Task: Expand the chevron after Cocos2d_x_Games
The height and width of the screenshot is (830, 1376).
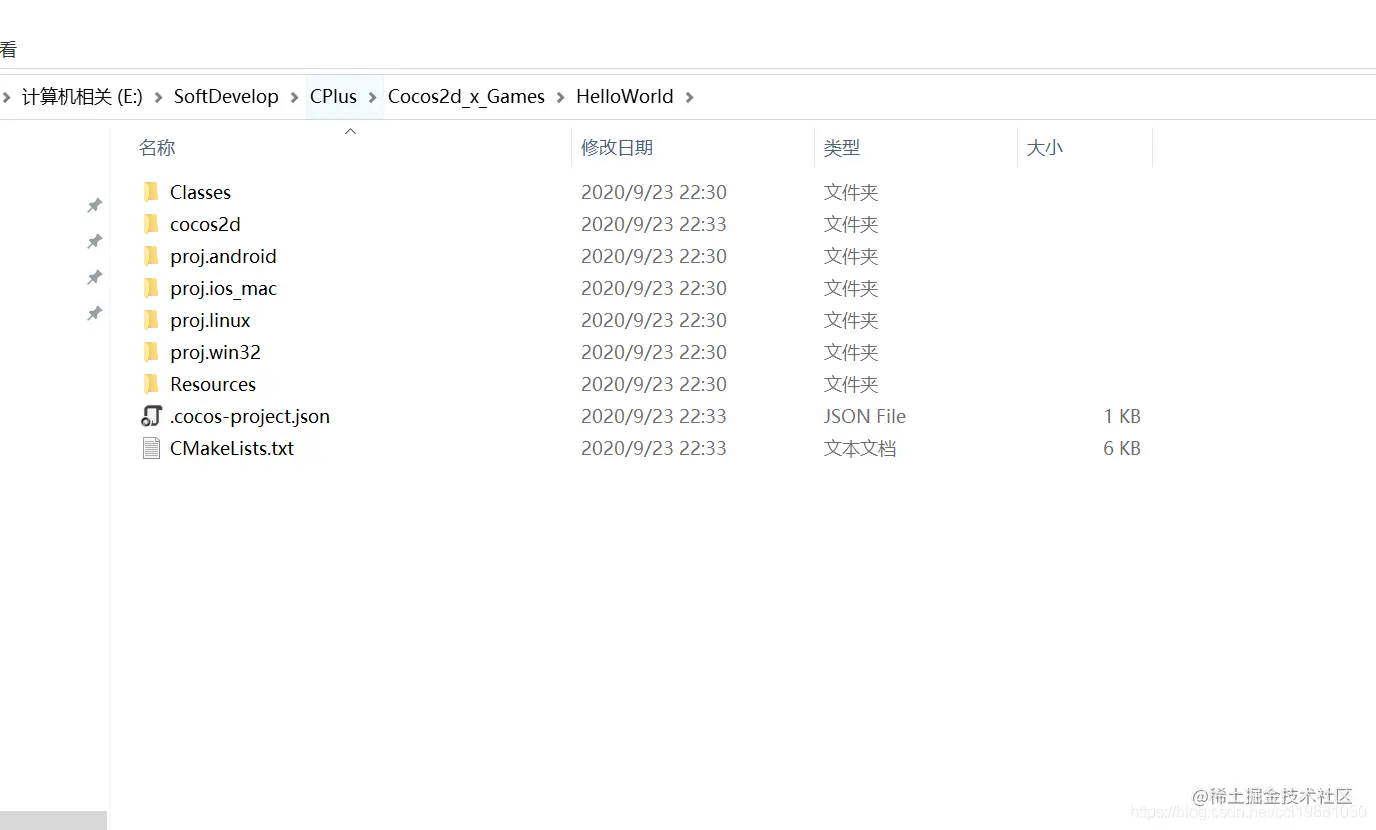Action: [x=560, y=97]
